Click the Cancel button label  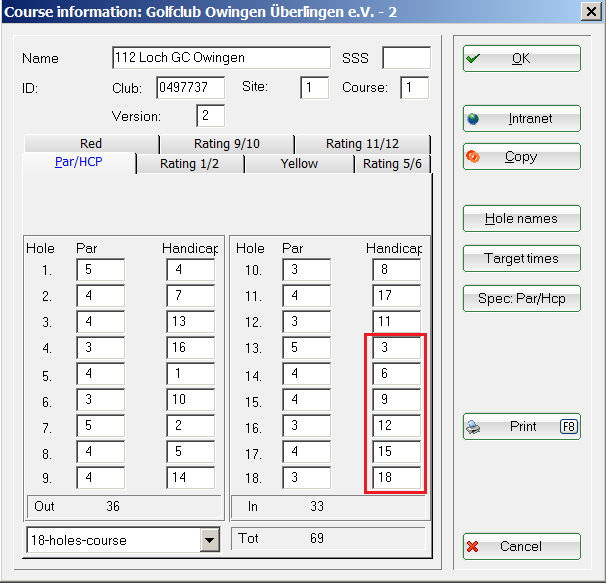point(521,547)
